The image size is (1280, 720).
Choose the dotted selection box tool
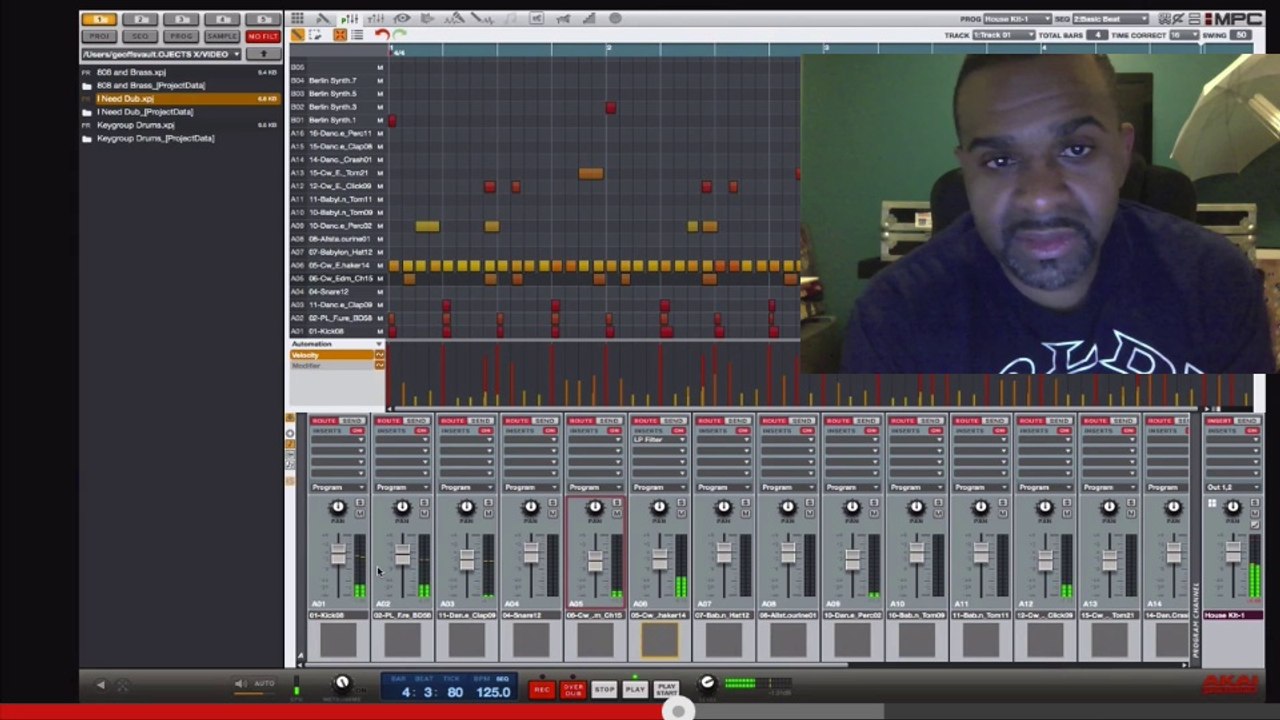[315, 35]
